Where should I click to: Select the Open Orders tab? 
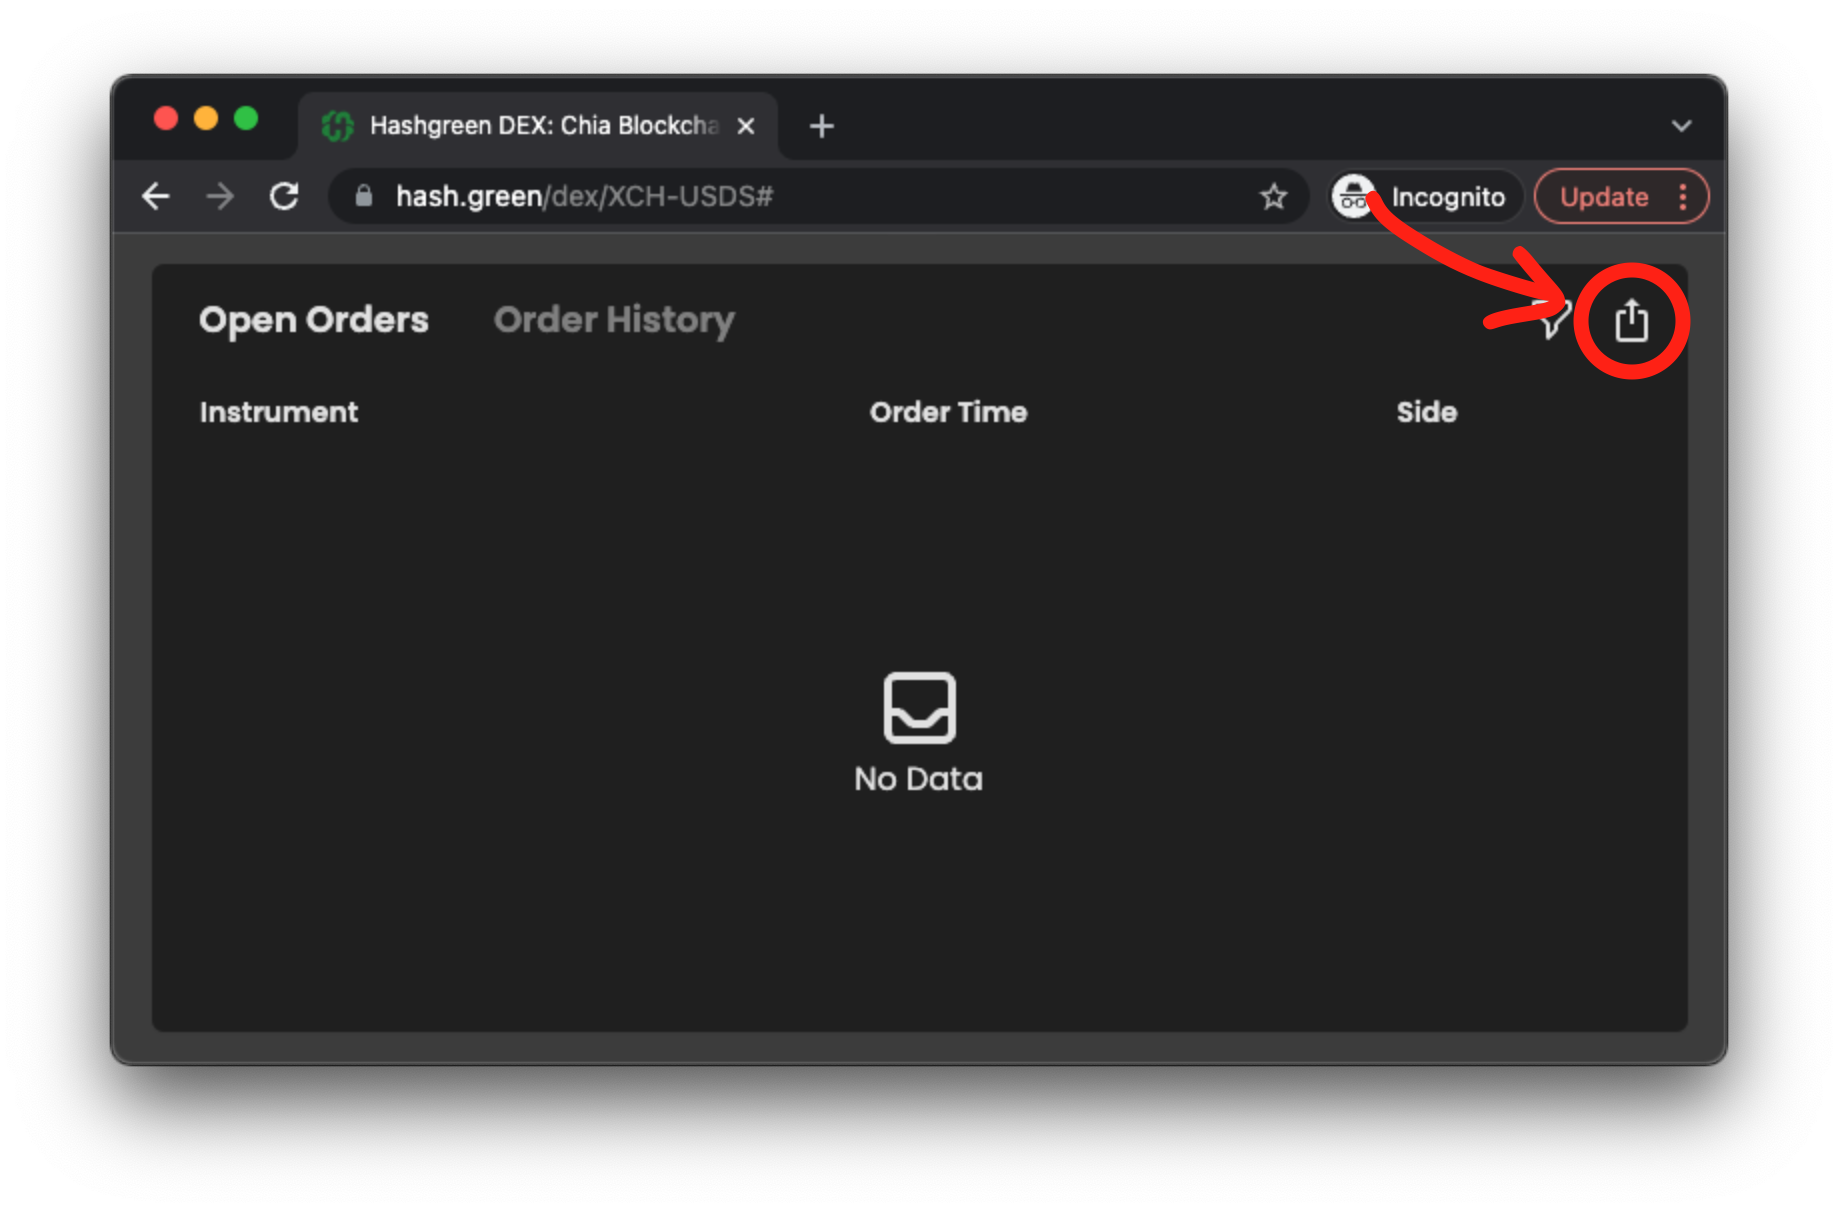pos(313,320)
